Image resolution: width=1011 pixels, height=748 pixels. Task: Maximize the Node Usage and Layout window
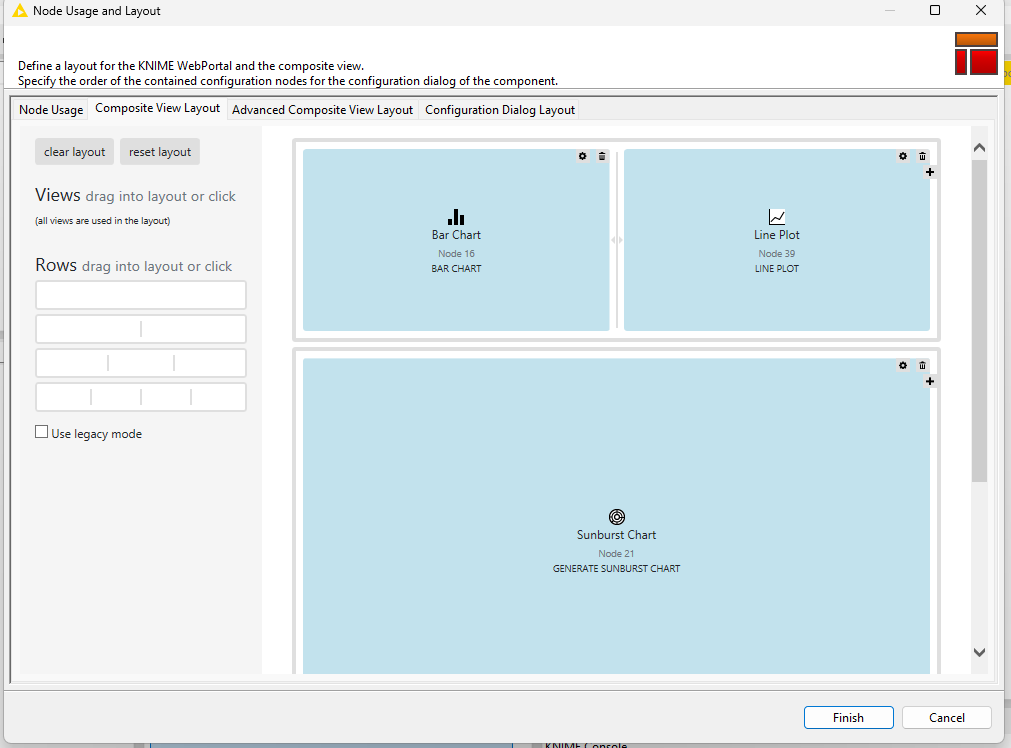(x=935, y=10)
